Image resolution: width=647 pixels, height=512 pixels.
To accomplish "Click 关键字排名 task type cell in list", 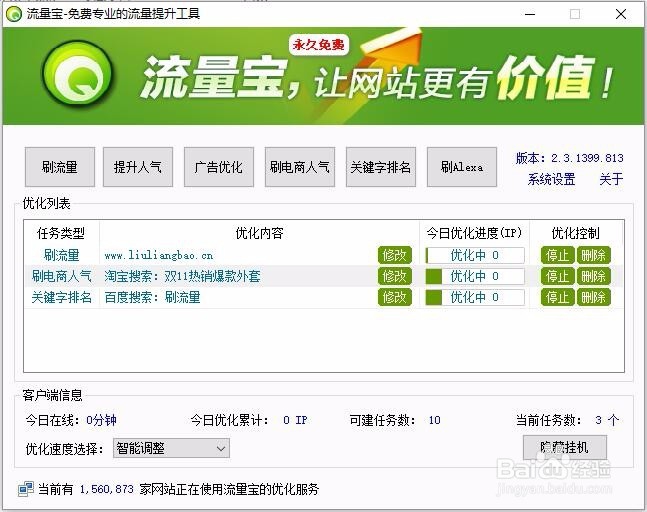I will pyautogui.click(x=61, y=297).
